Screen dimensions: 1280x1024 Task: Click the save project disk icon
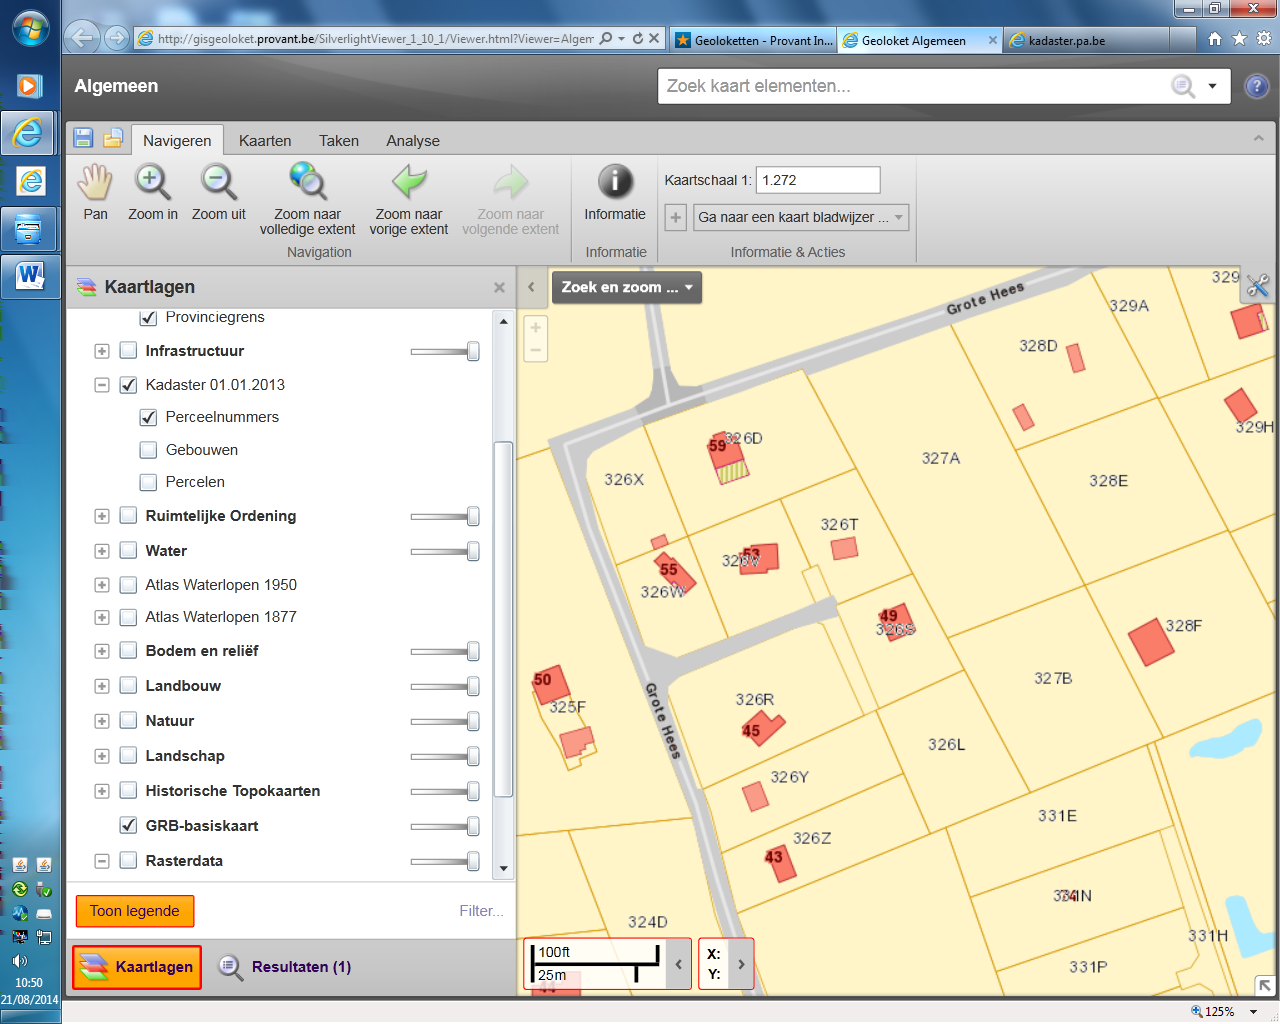[83, 138]
